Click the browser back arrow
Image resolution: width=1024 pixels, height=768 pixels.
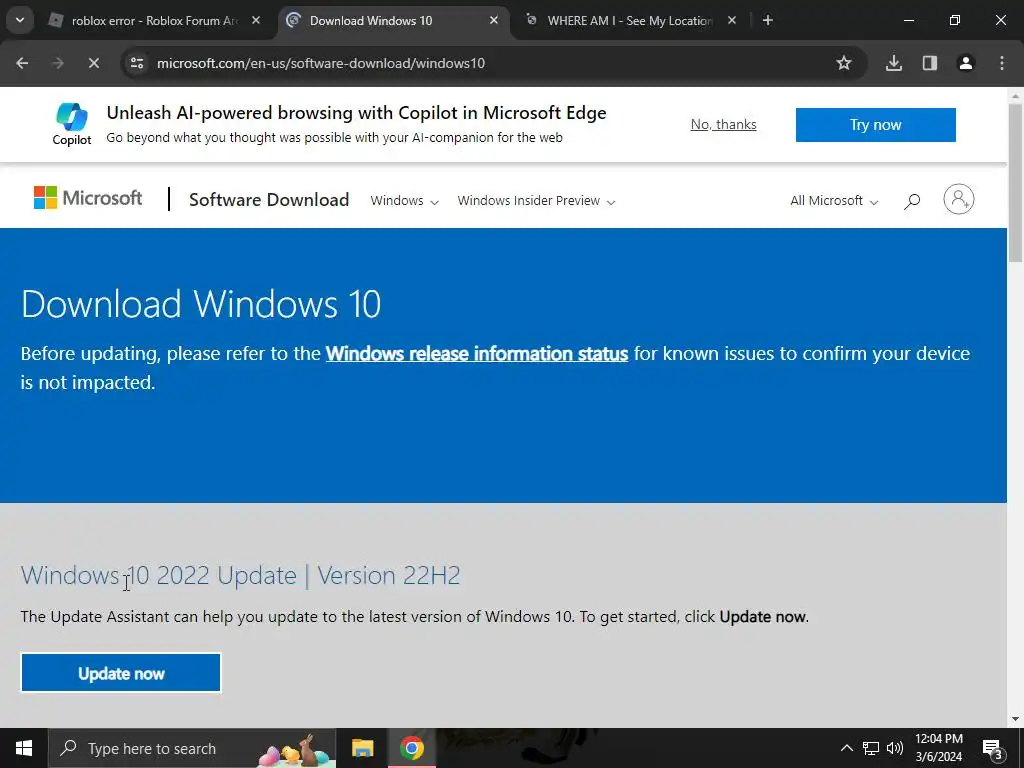tap(22, 63)
